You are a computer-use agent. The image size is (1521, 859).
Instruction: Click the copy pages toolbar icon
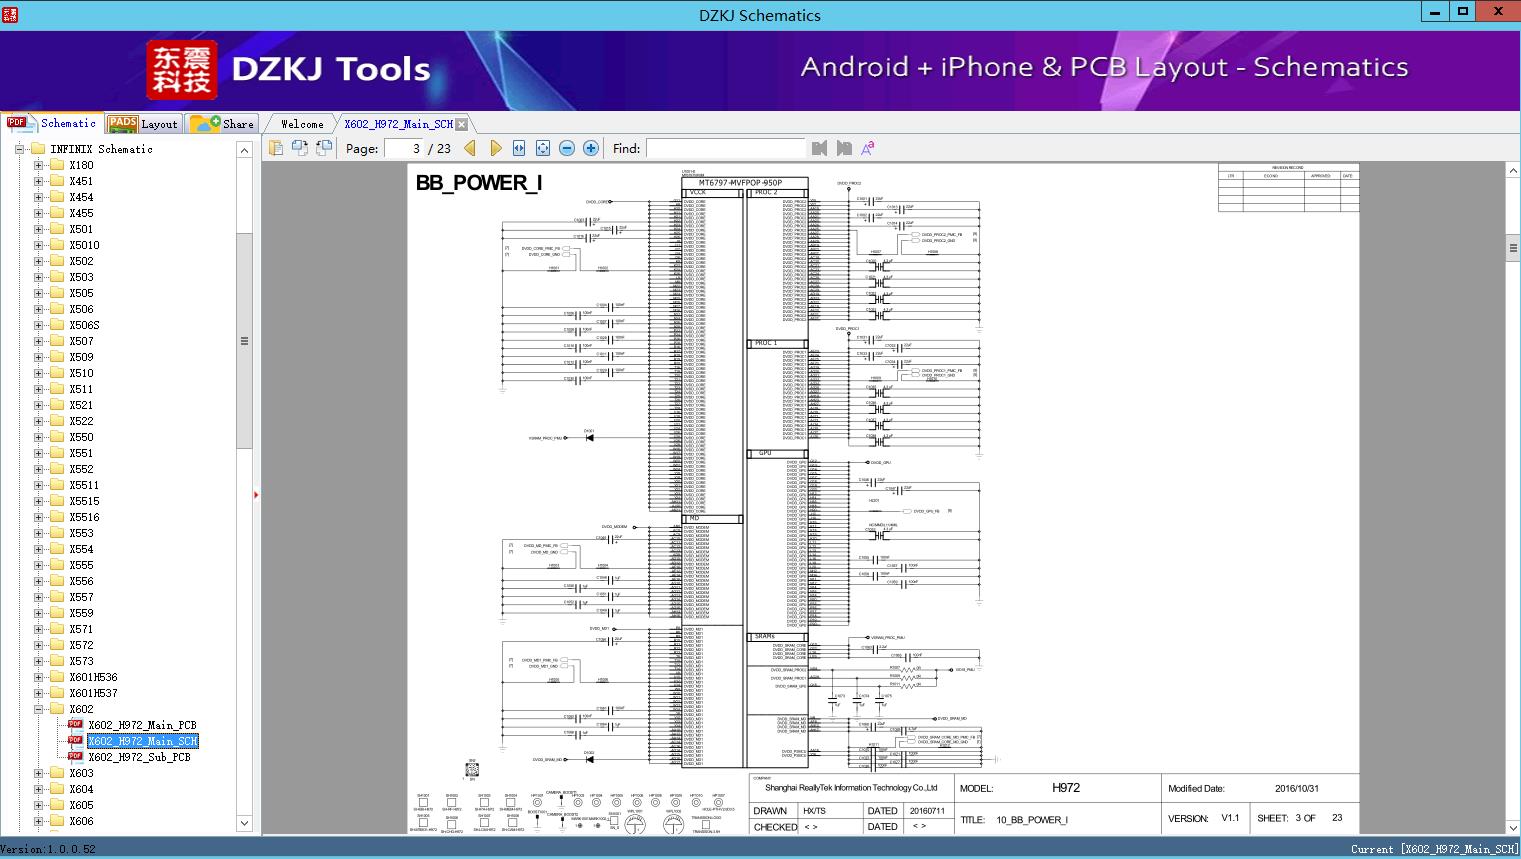276,148
